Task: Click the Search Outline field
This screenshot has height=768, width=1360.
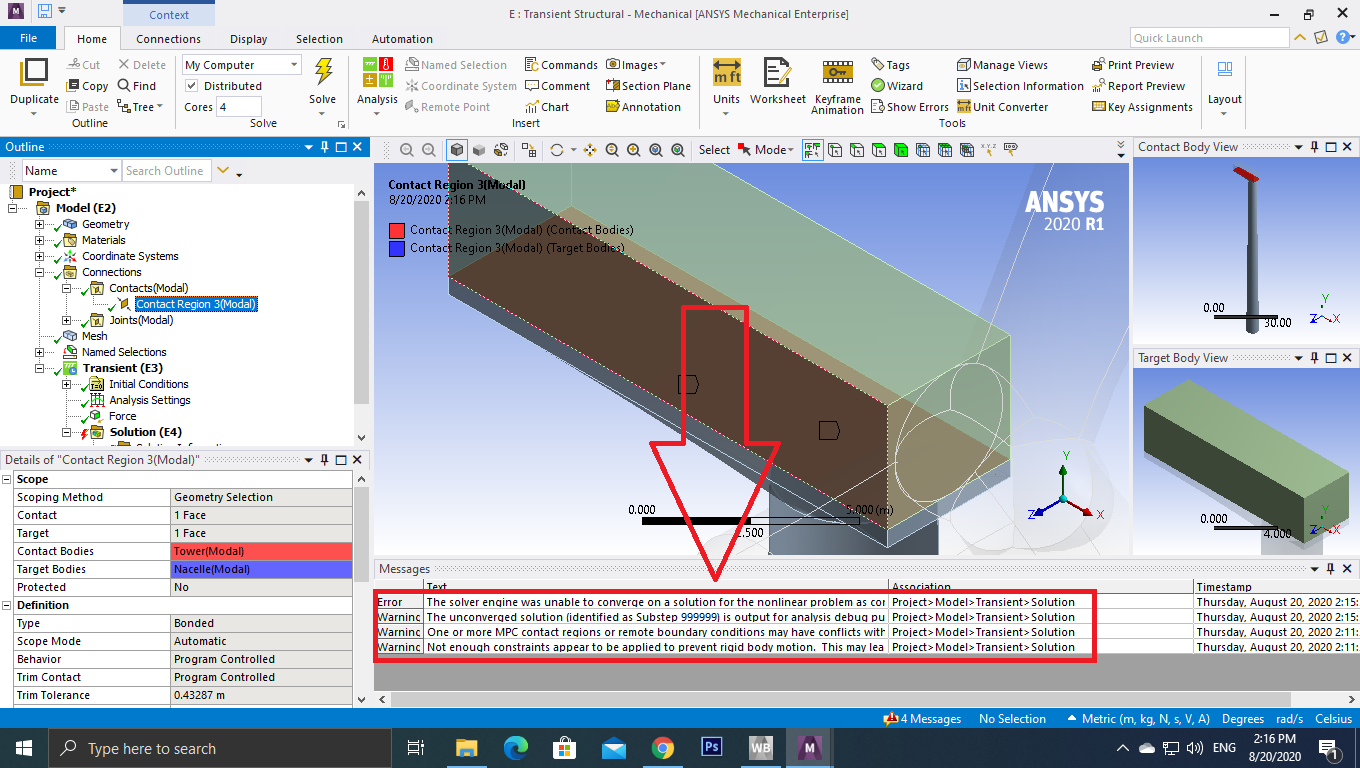Action: click(x=166, y=171)
